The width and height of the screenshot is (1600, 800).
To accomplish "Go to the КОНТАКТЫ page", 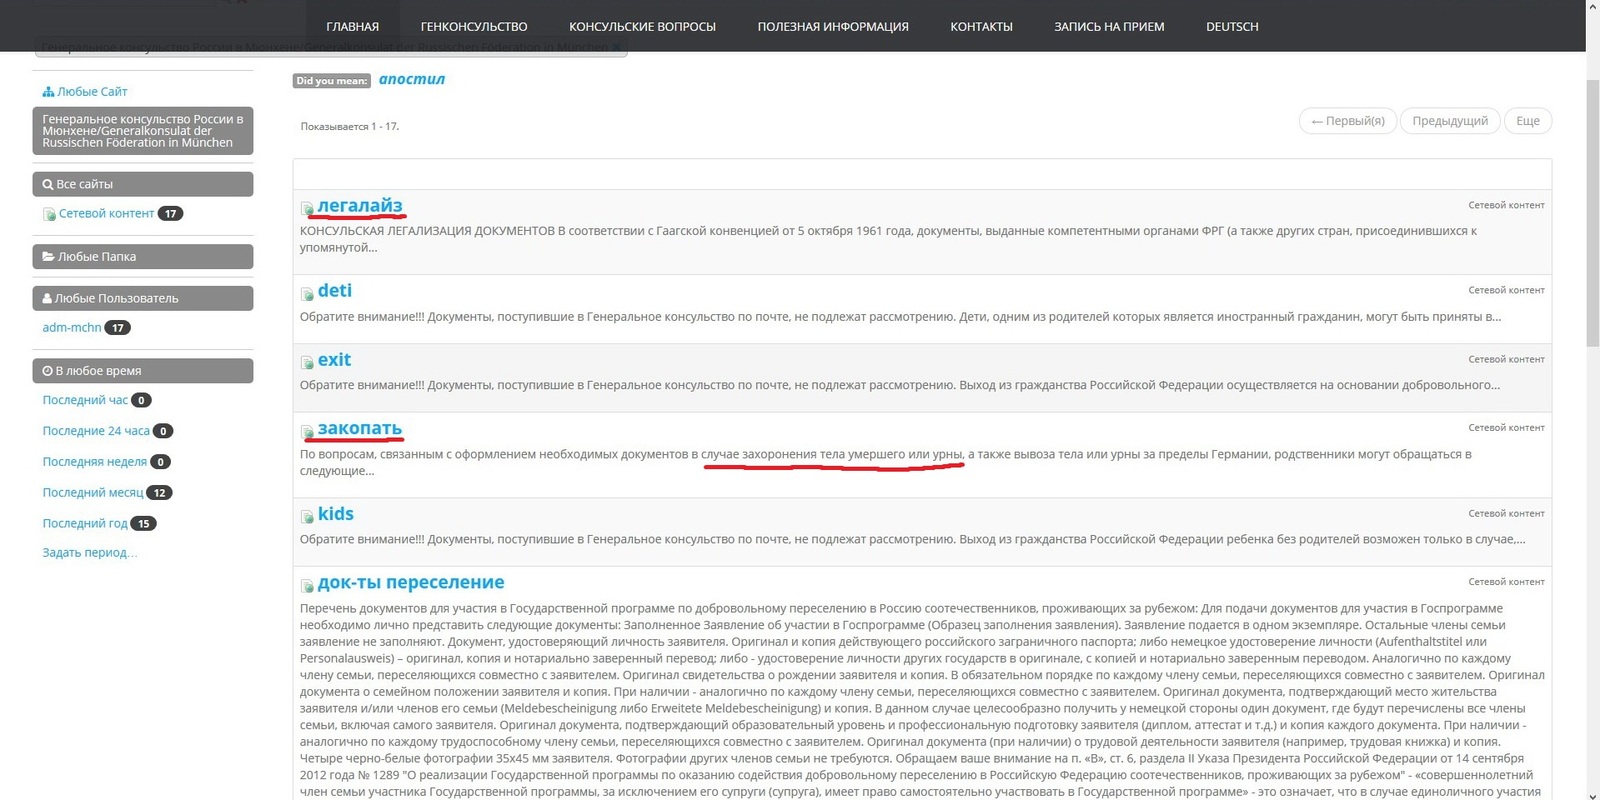I will [x=981, y=27].
